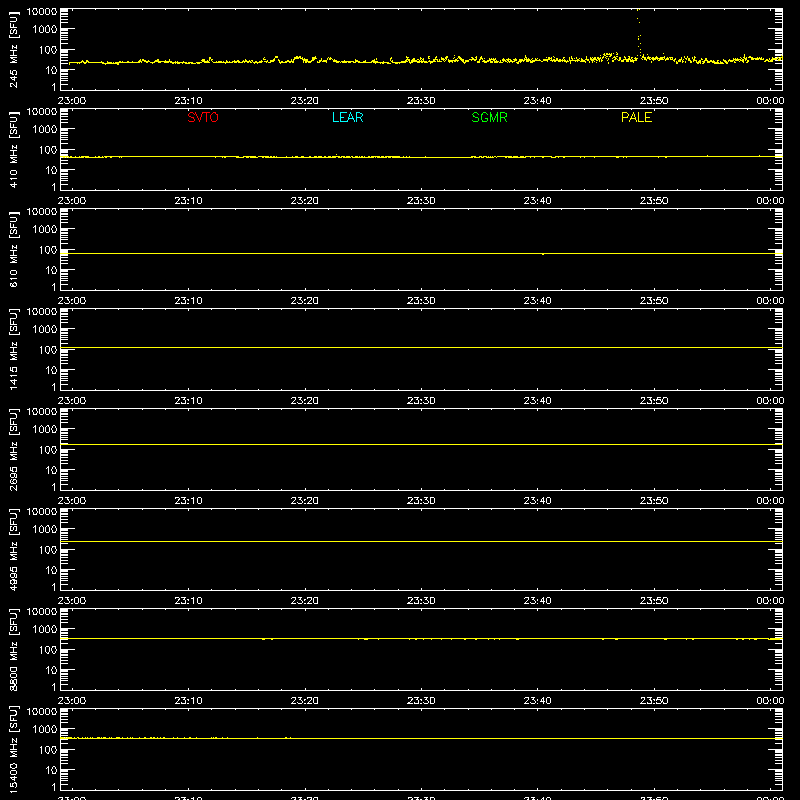
Task: Click the 23:00 label under the 4995 MHz plot
Action: point(72,601)
